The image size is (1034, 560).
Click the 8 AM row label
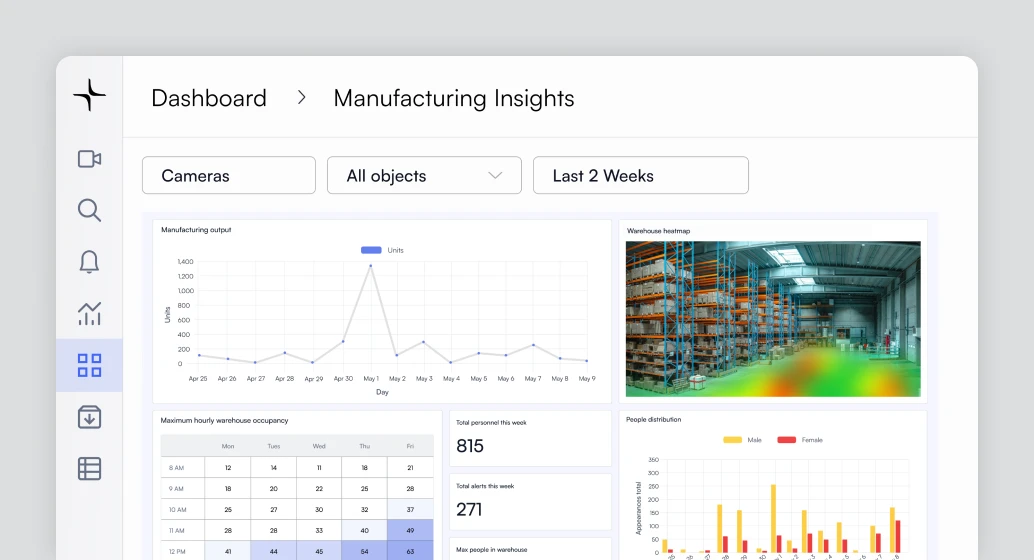pos(176,468)
